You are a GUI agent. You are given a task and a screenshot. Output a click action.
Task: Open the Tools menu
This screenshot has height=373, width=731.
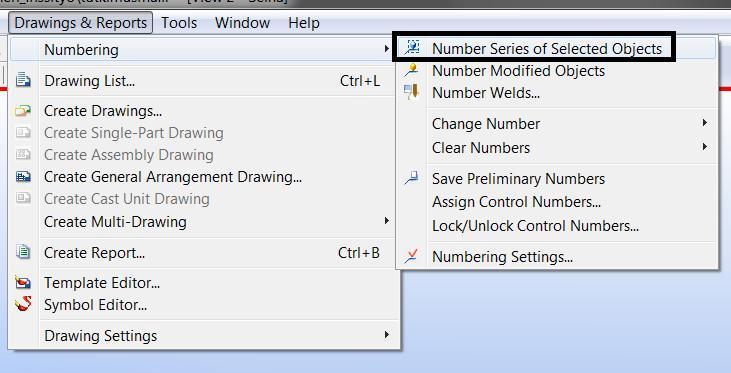[179, 23]
